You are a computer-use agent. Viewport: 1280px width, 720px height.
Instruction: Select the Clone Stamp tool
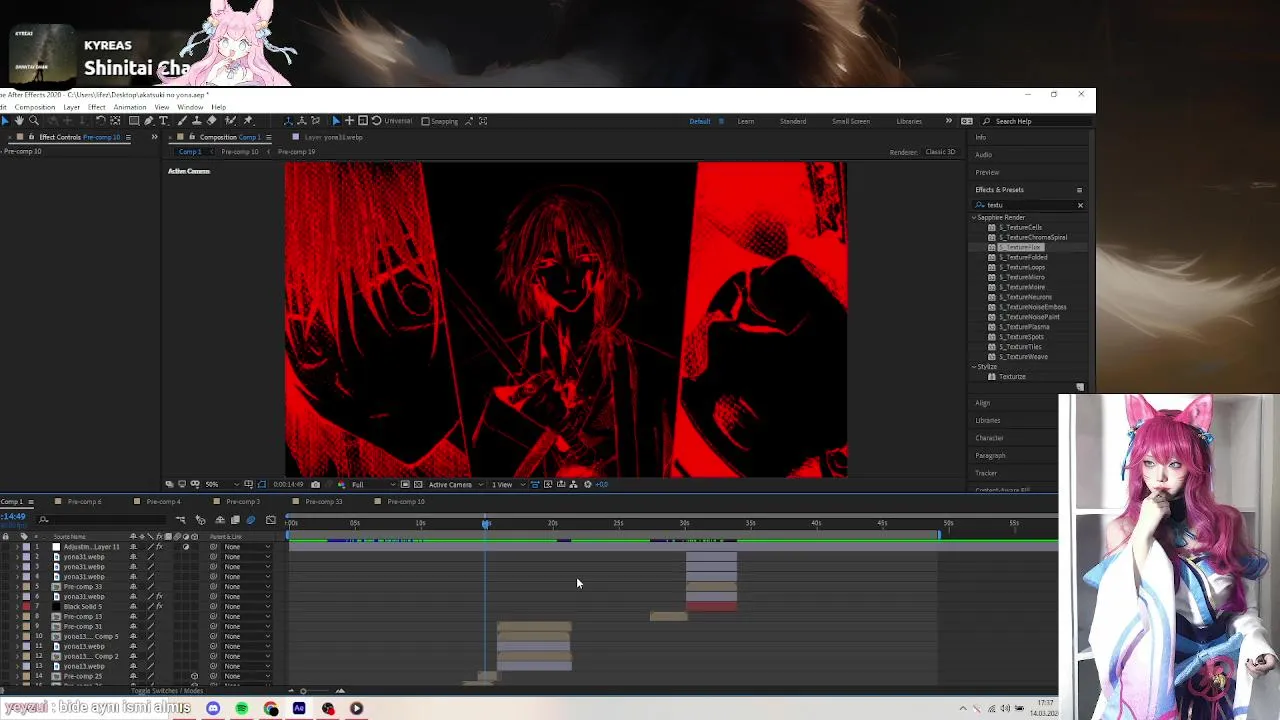tap(197, 121)
